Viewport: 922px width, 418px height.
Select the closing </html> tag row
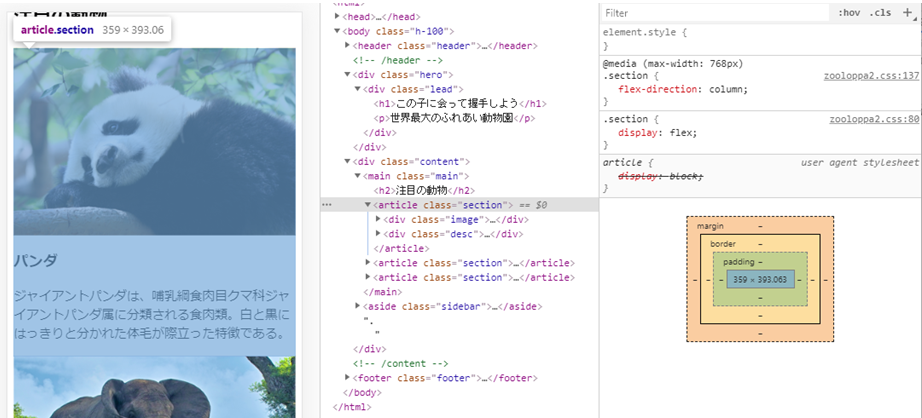click(352, 406)
